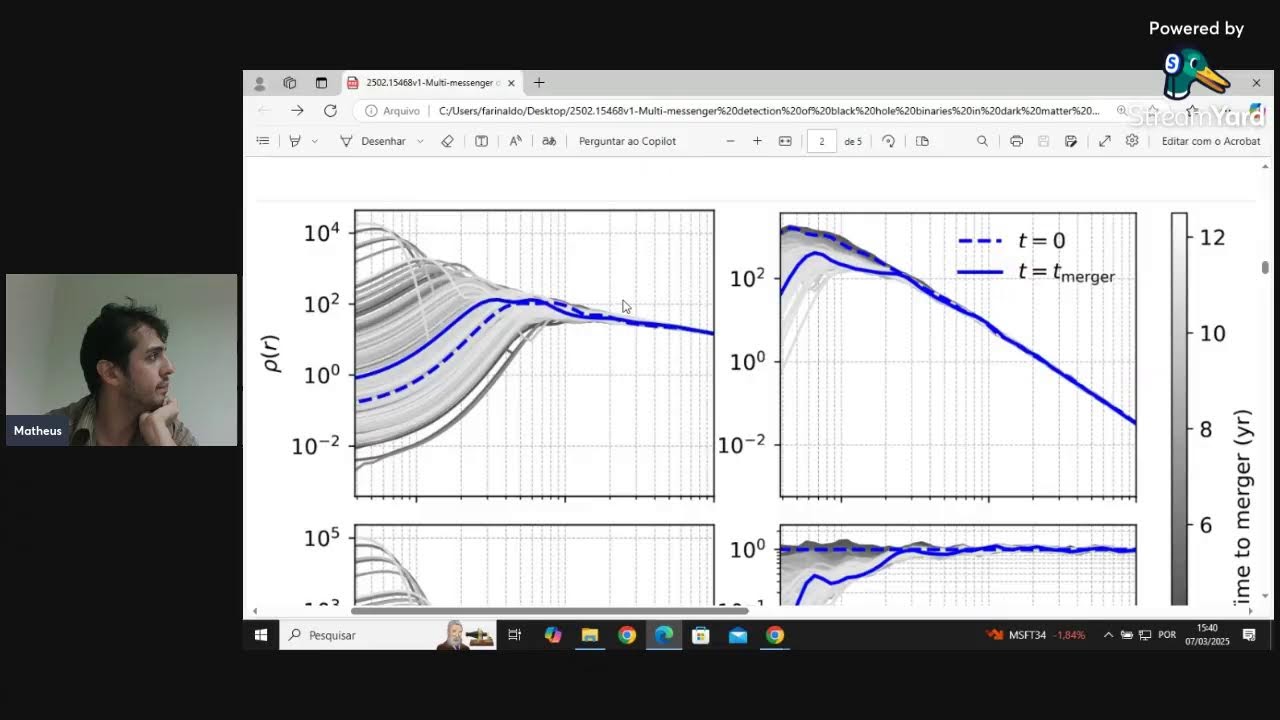
Task: Open the PDF table of contents sidebar
Action: pos(263,141)
